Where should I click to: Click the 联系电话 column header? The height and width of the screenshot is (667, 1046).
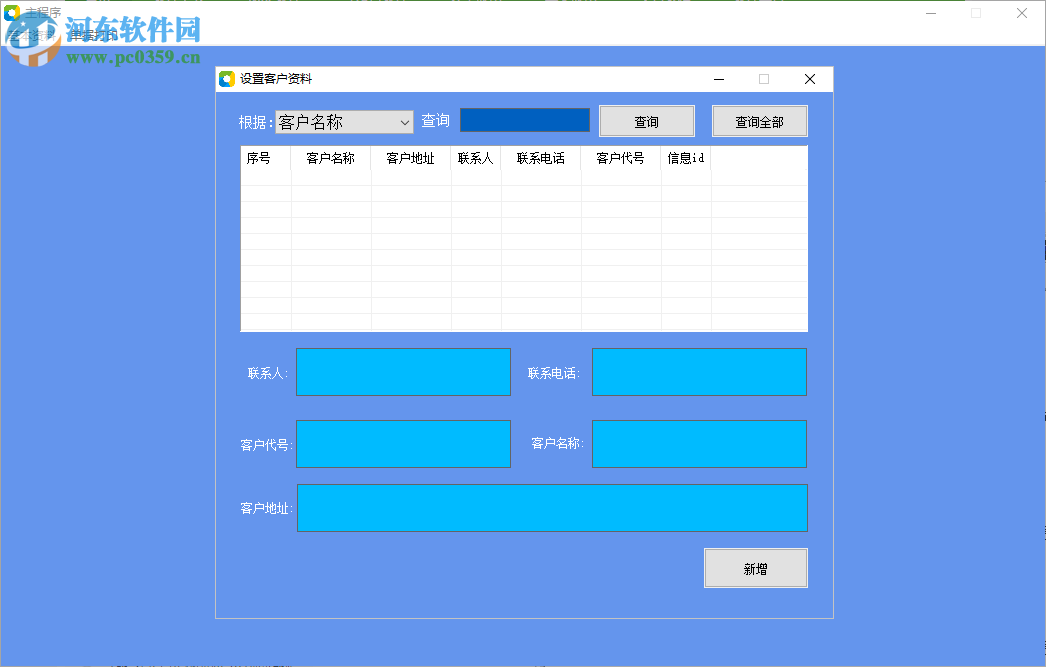pyautogui.click(x=540, y=157)
